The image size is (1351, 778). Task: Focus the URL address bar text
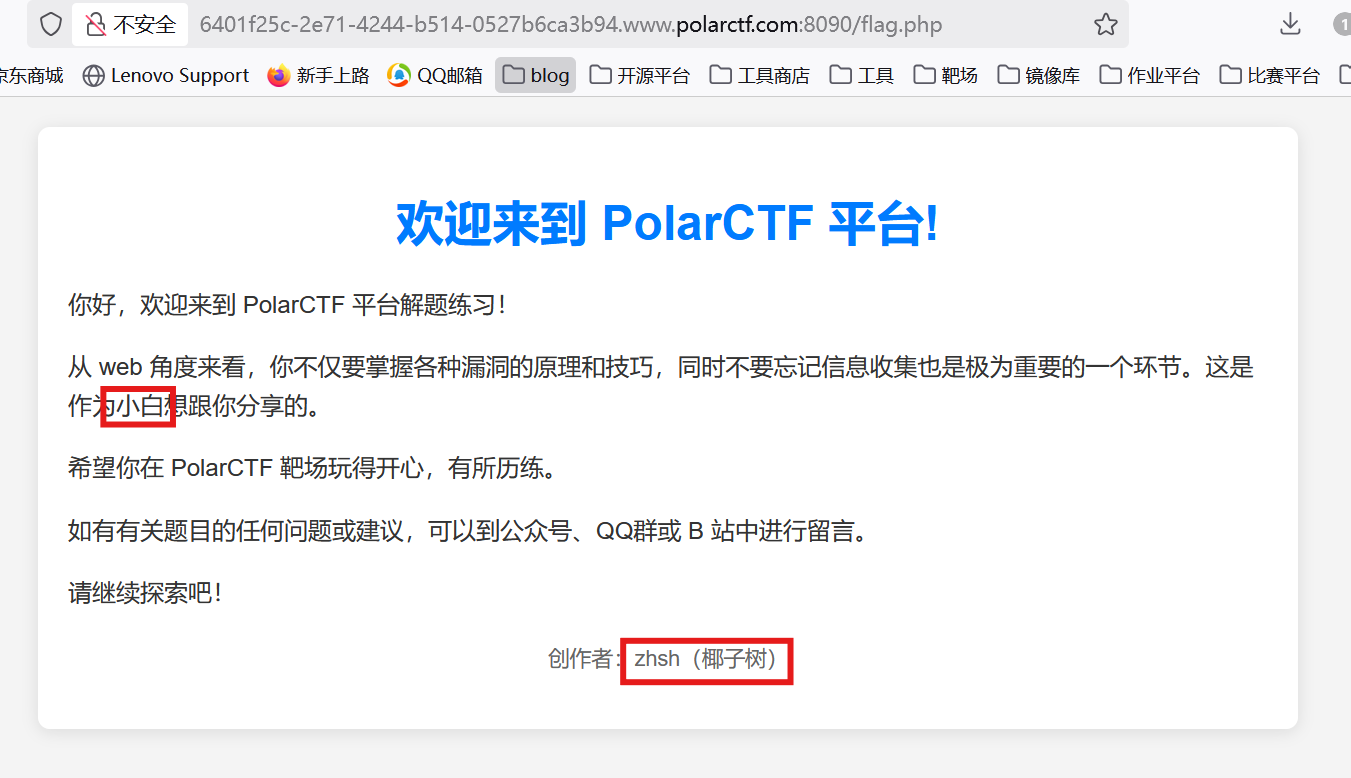[x=571, y=24]
